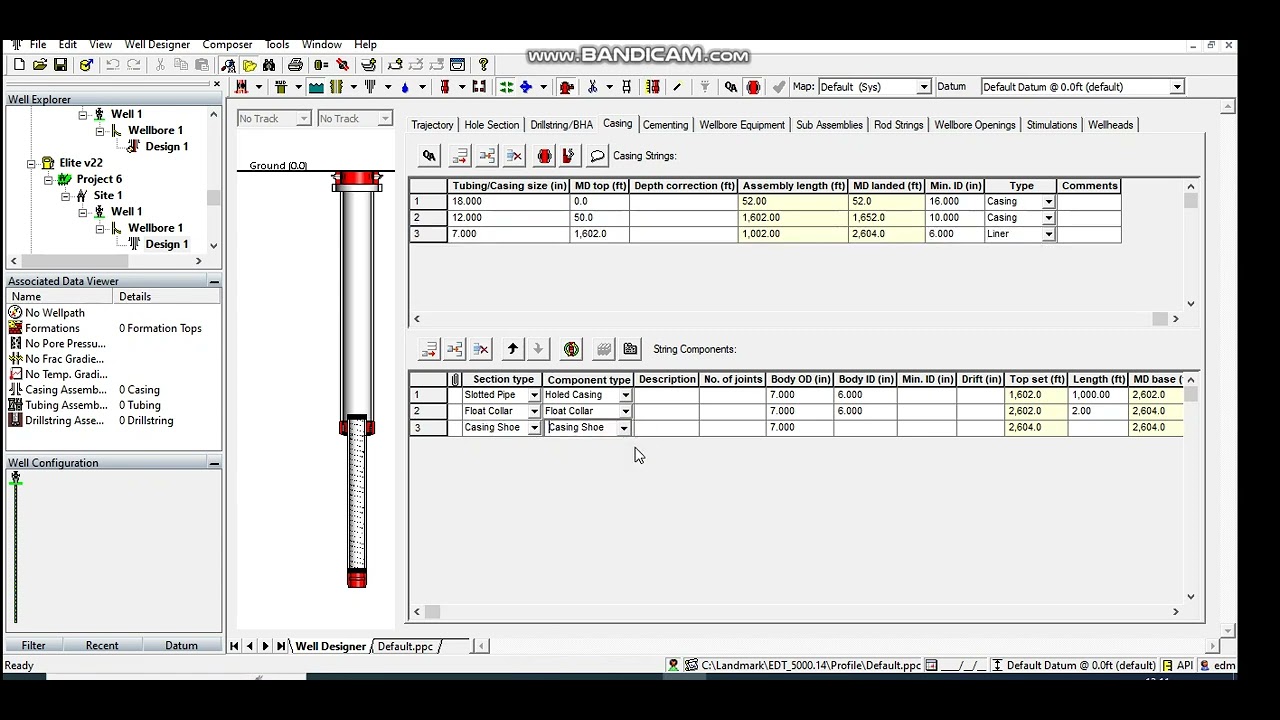Screen dimensions: 1280x720
Task: Select Design 1 under Project 6
Action: coord(166,244)
